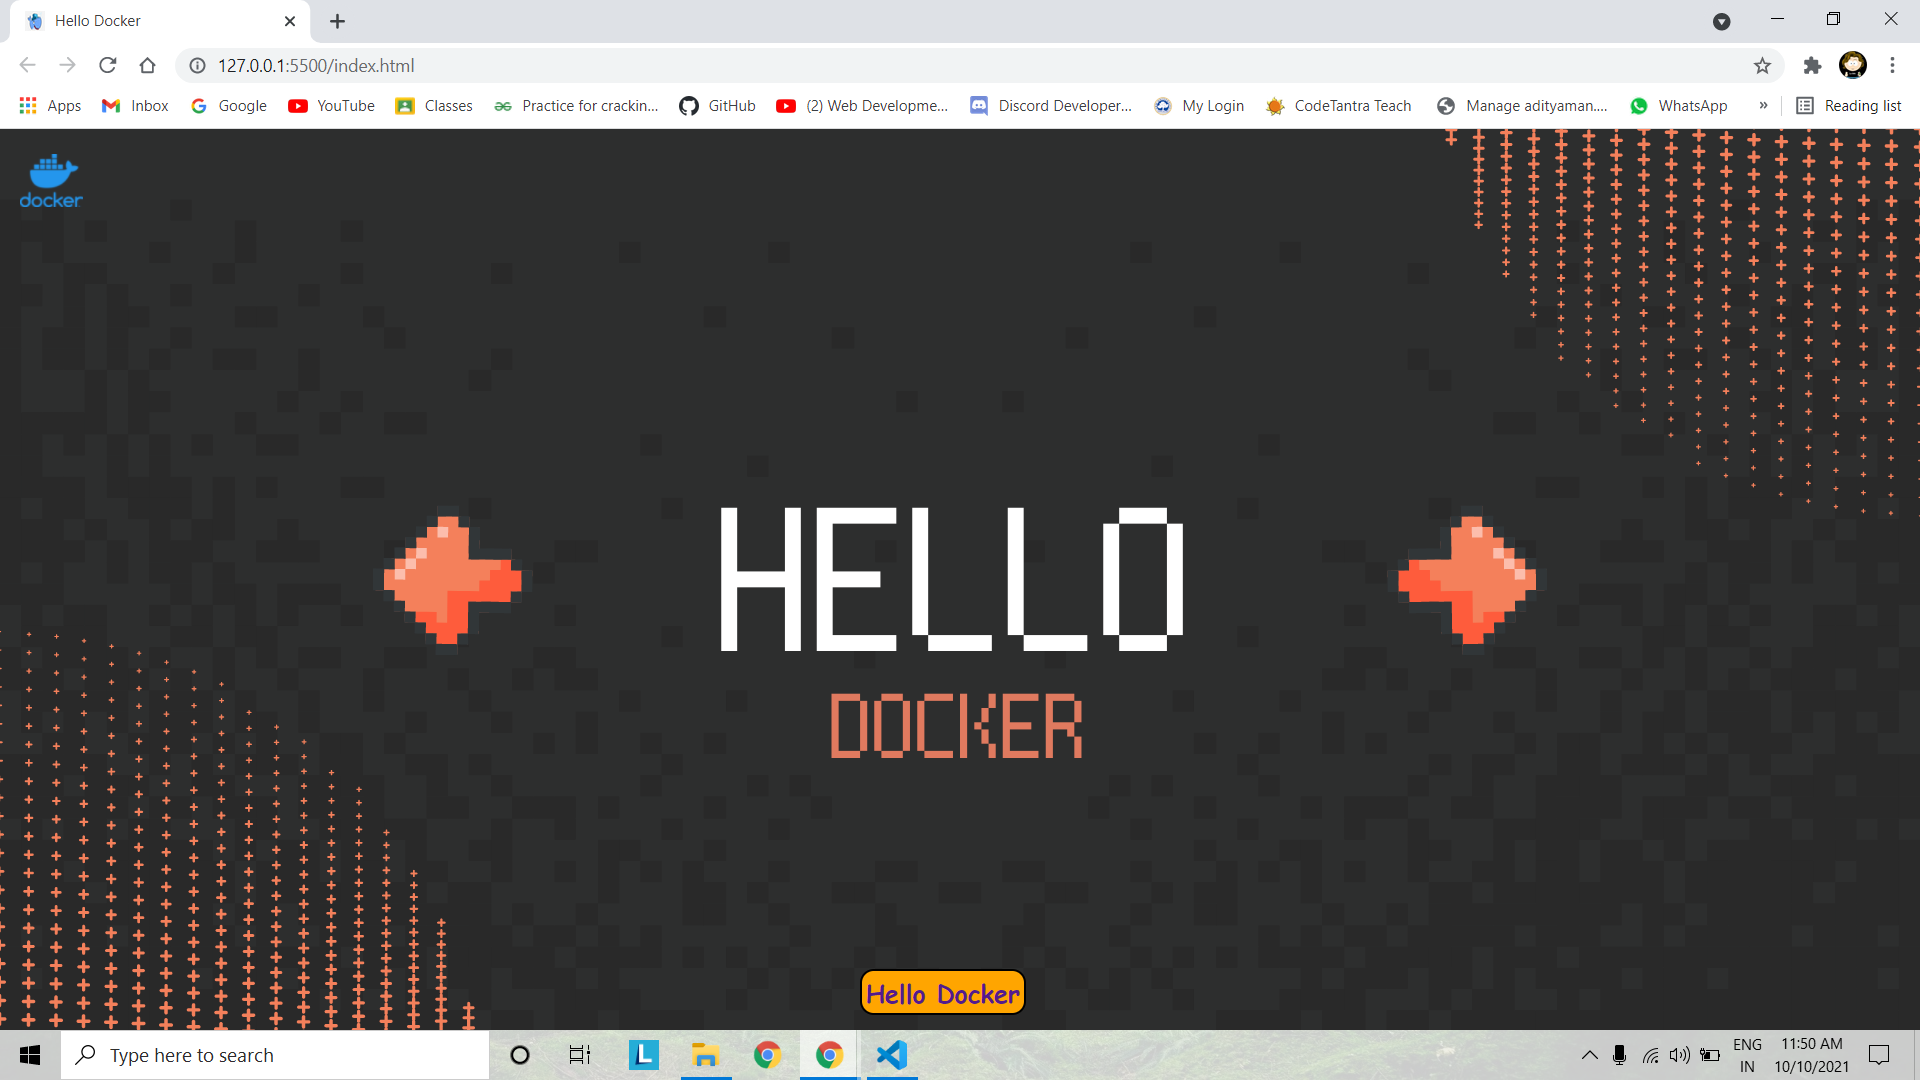Open a new browser tab

(x=337, y=21)
